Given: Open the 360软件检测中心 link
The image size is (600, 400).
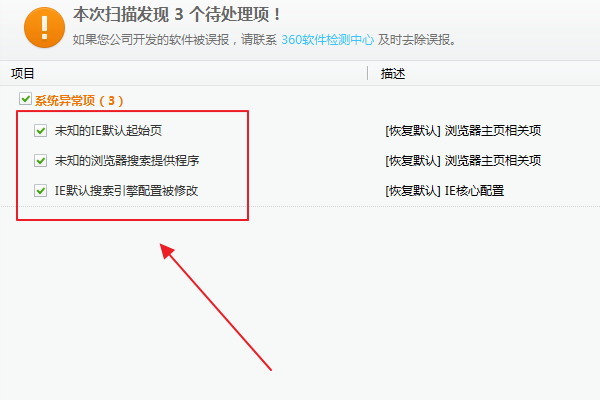Looking at the screenshot, I should coord(327,39).
